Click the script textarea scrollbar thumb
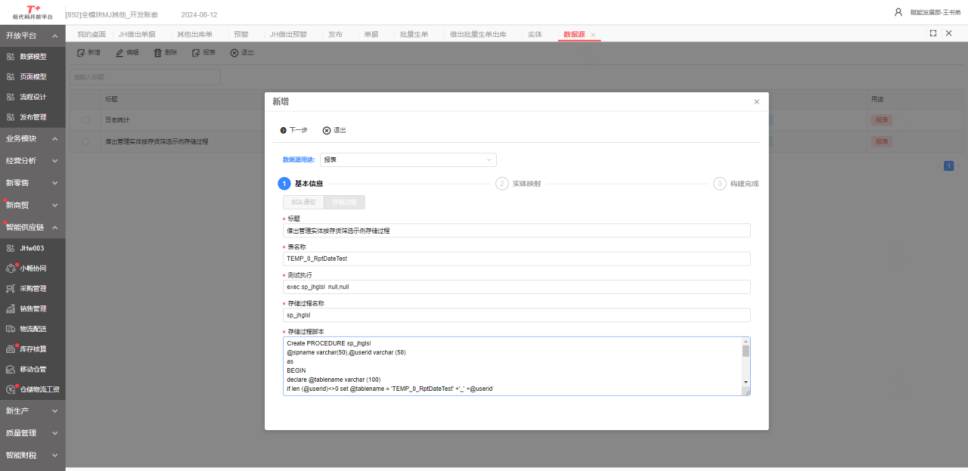This screenshot has height=471, width=968. click(746, 351)
